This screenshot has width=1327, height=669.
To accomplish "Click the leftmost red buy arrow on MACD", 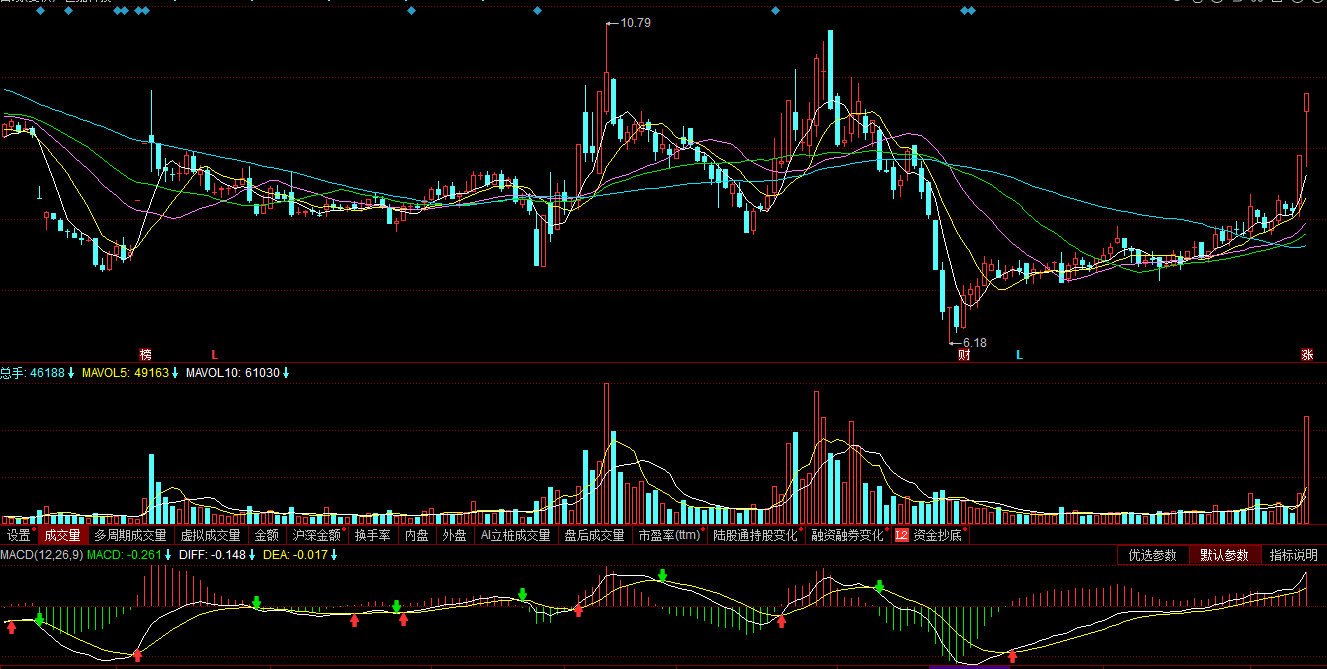I will (x=11, y=627).
